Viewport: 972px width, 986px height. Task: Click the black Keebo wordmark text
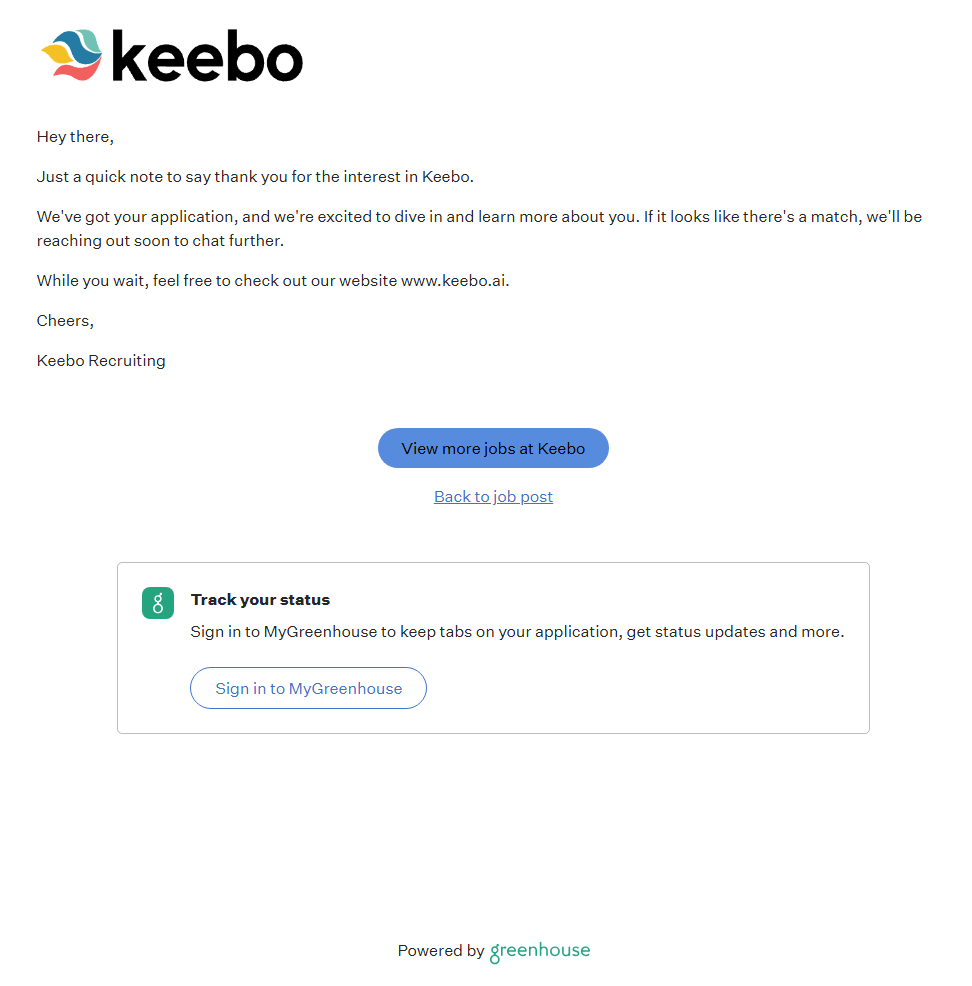(207, 56)
